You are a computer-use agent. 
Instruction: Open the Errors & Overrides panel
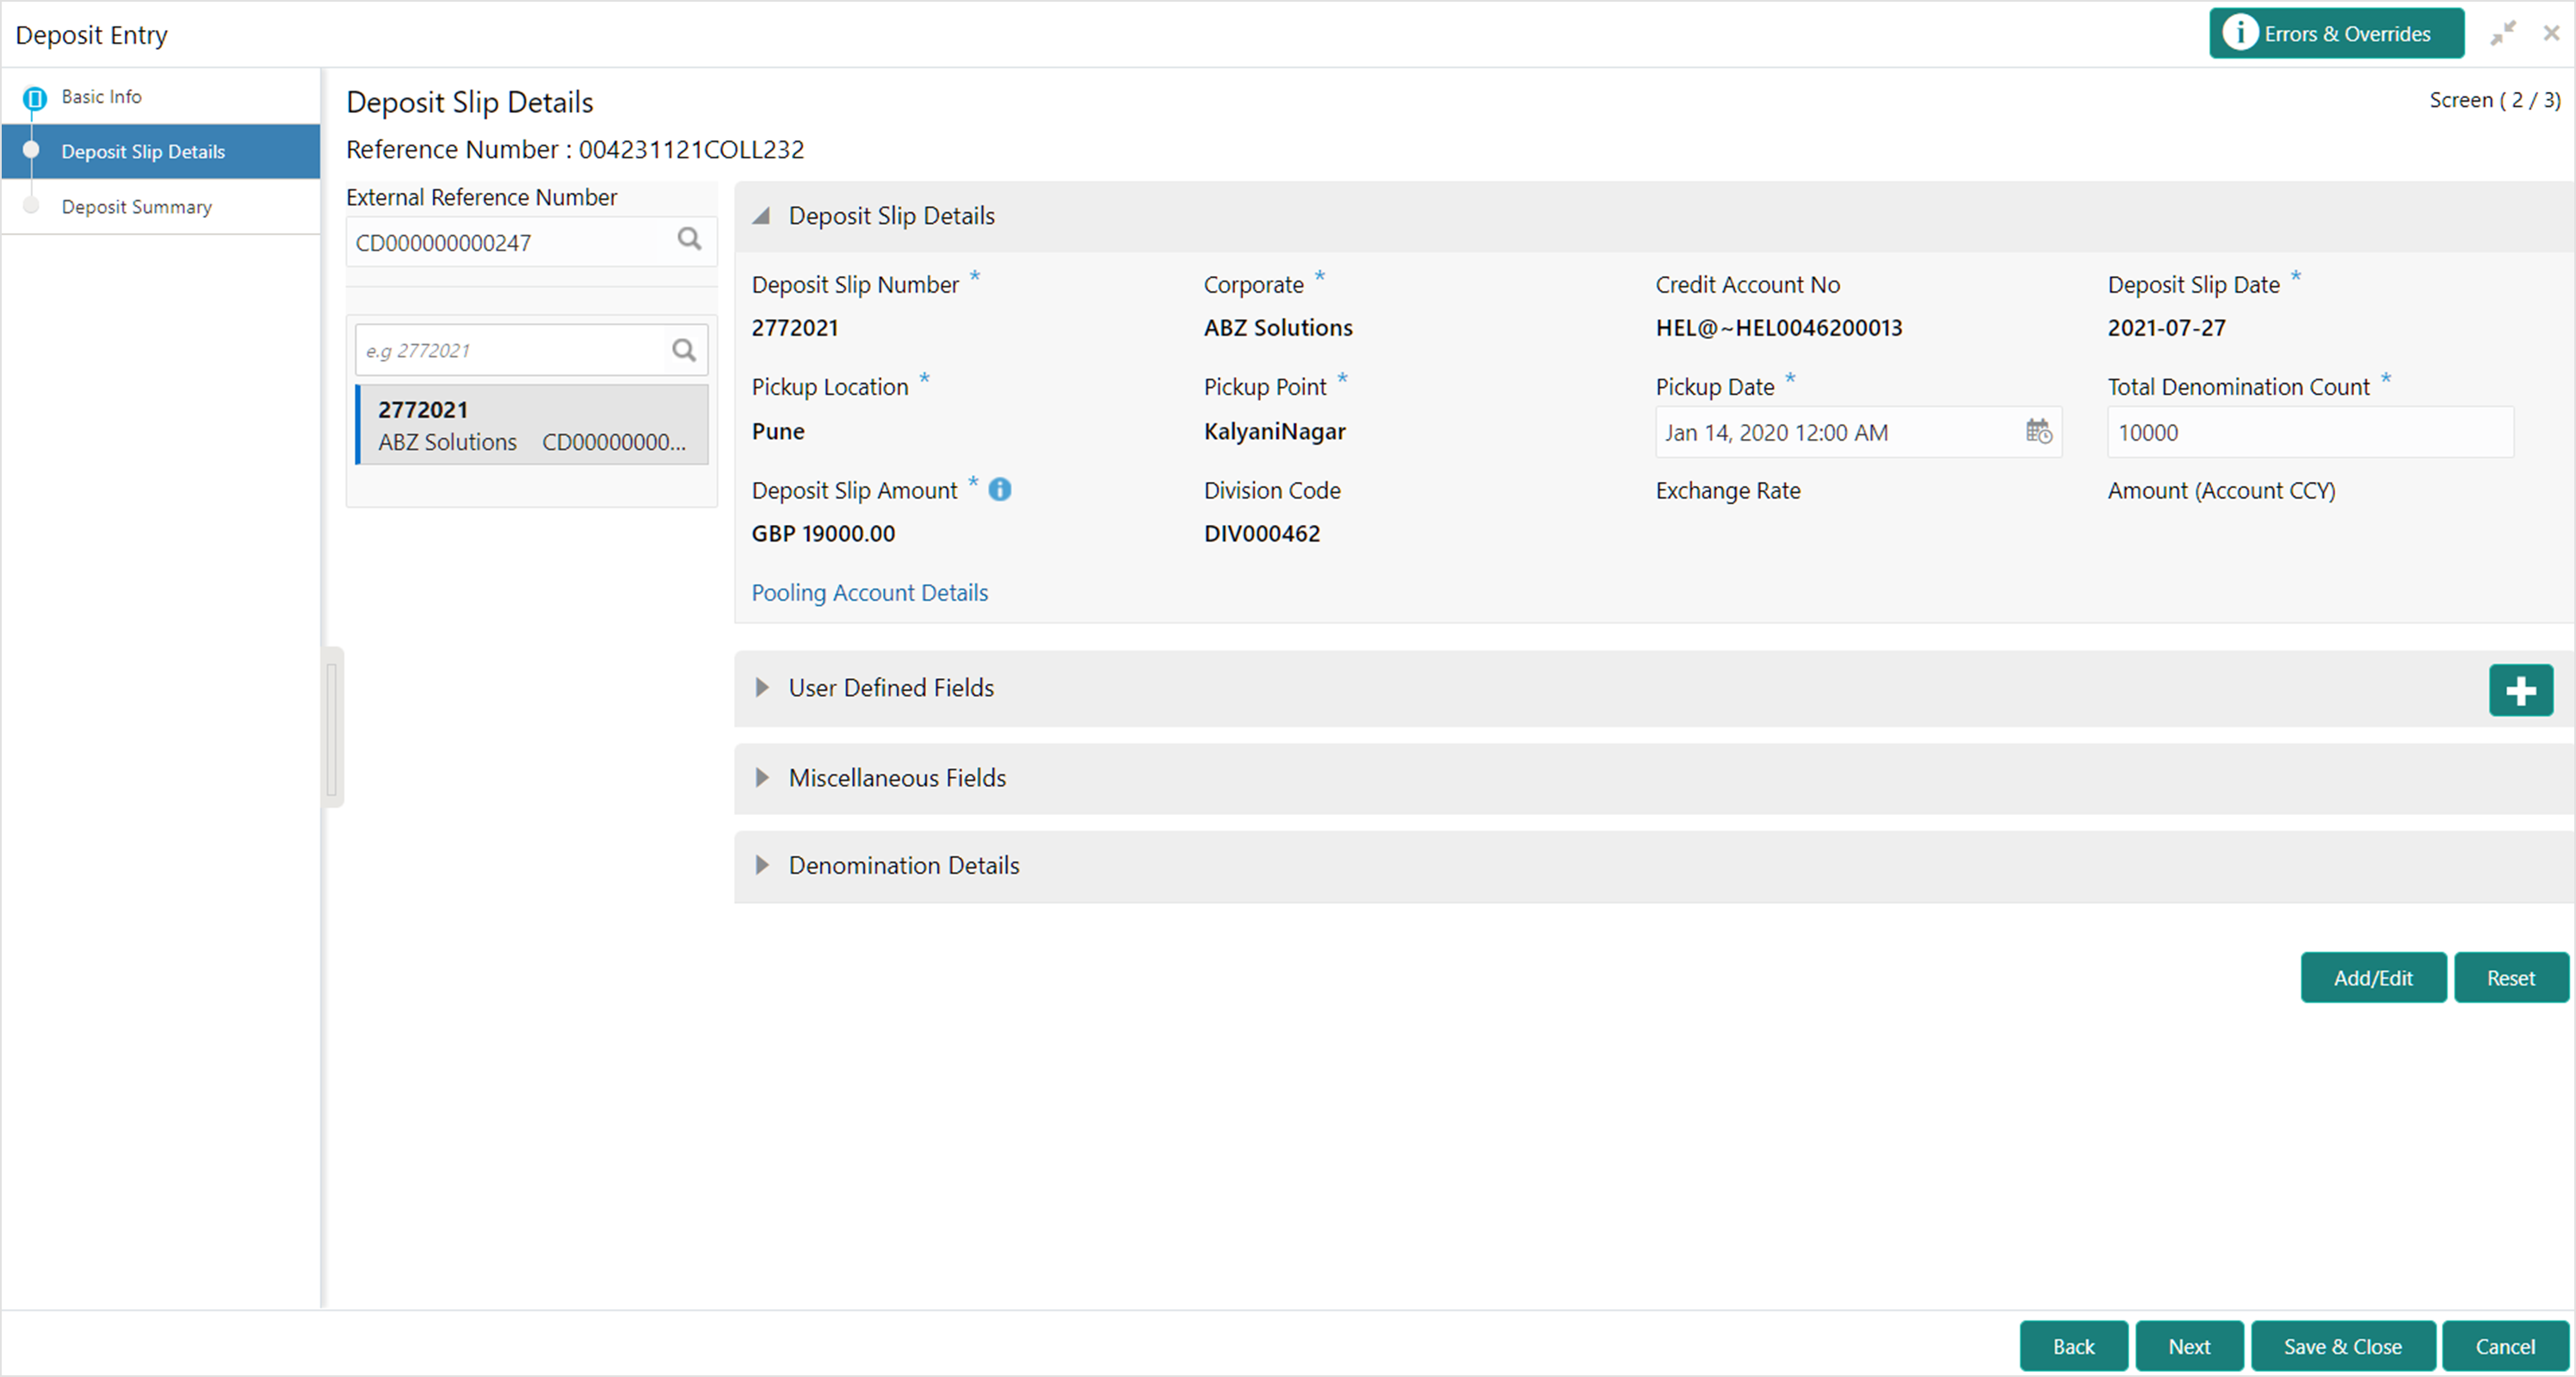pos(2335,34)
